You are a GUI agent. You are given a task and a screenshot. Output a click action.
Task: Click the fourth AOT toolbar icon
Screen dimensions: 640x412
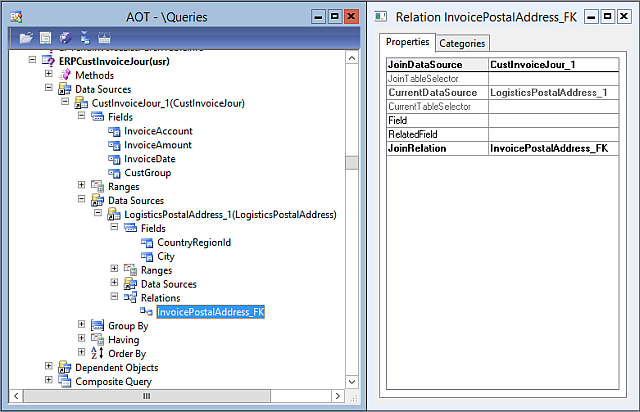(x=84, y=38)
